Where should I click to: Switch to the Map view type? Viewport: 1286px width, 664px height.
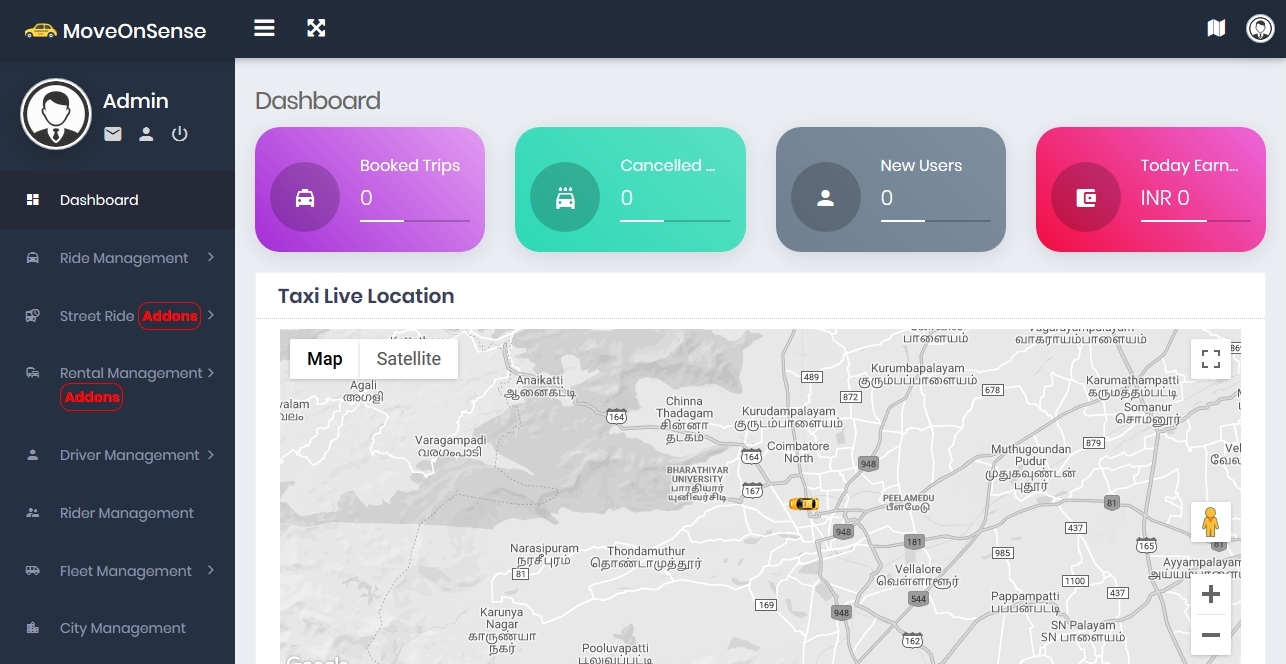(x=325, y=359)
